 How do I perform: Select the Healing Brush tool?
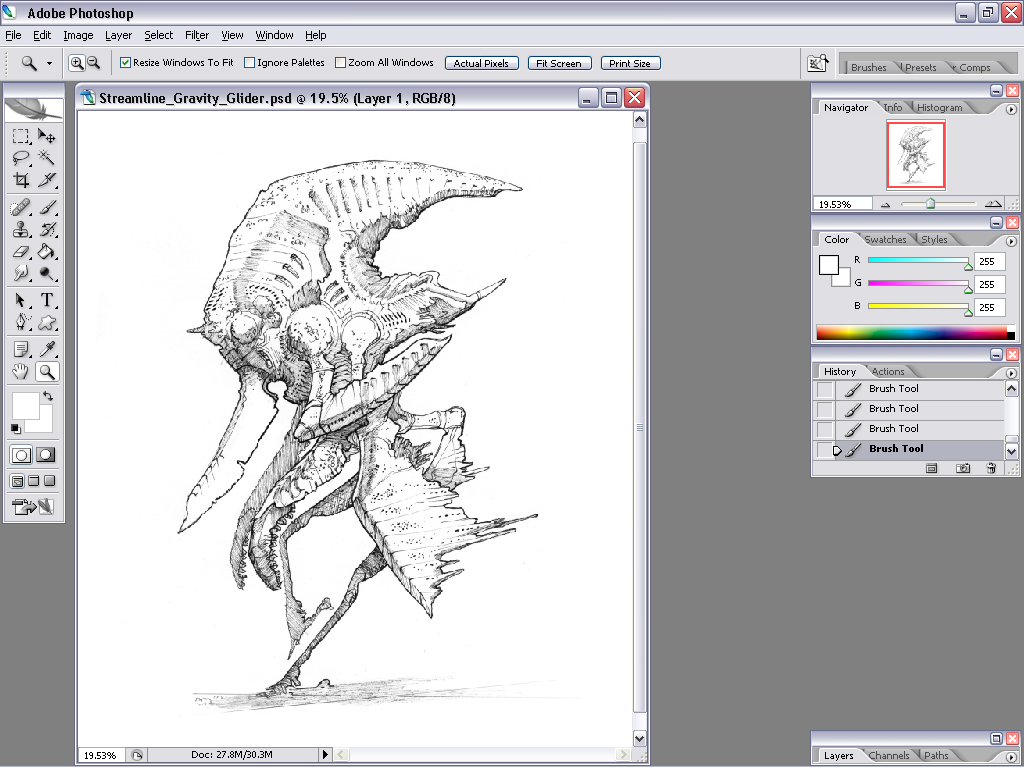pyautogui.click(x=21, y=208)
